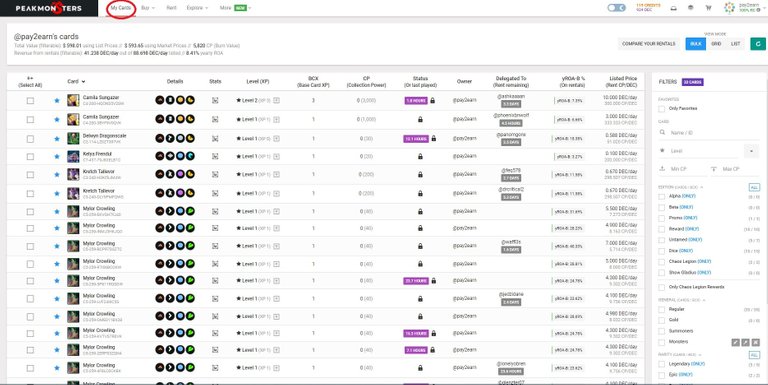Click plus icon beside Kelya Frendul level

[x=276, y=157]
